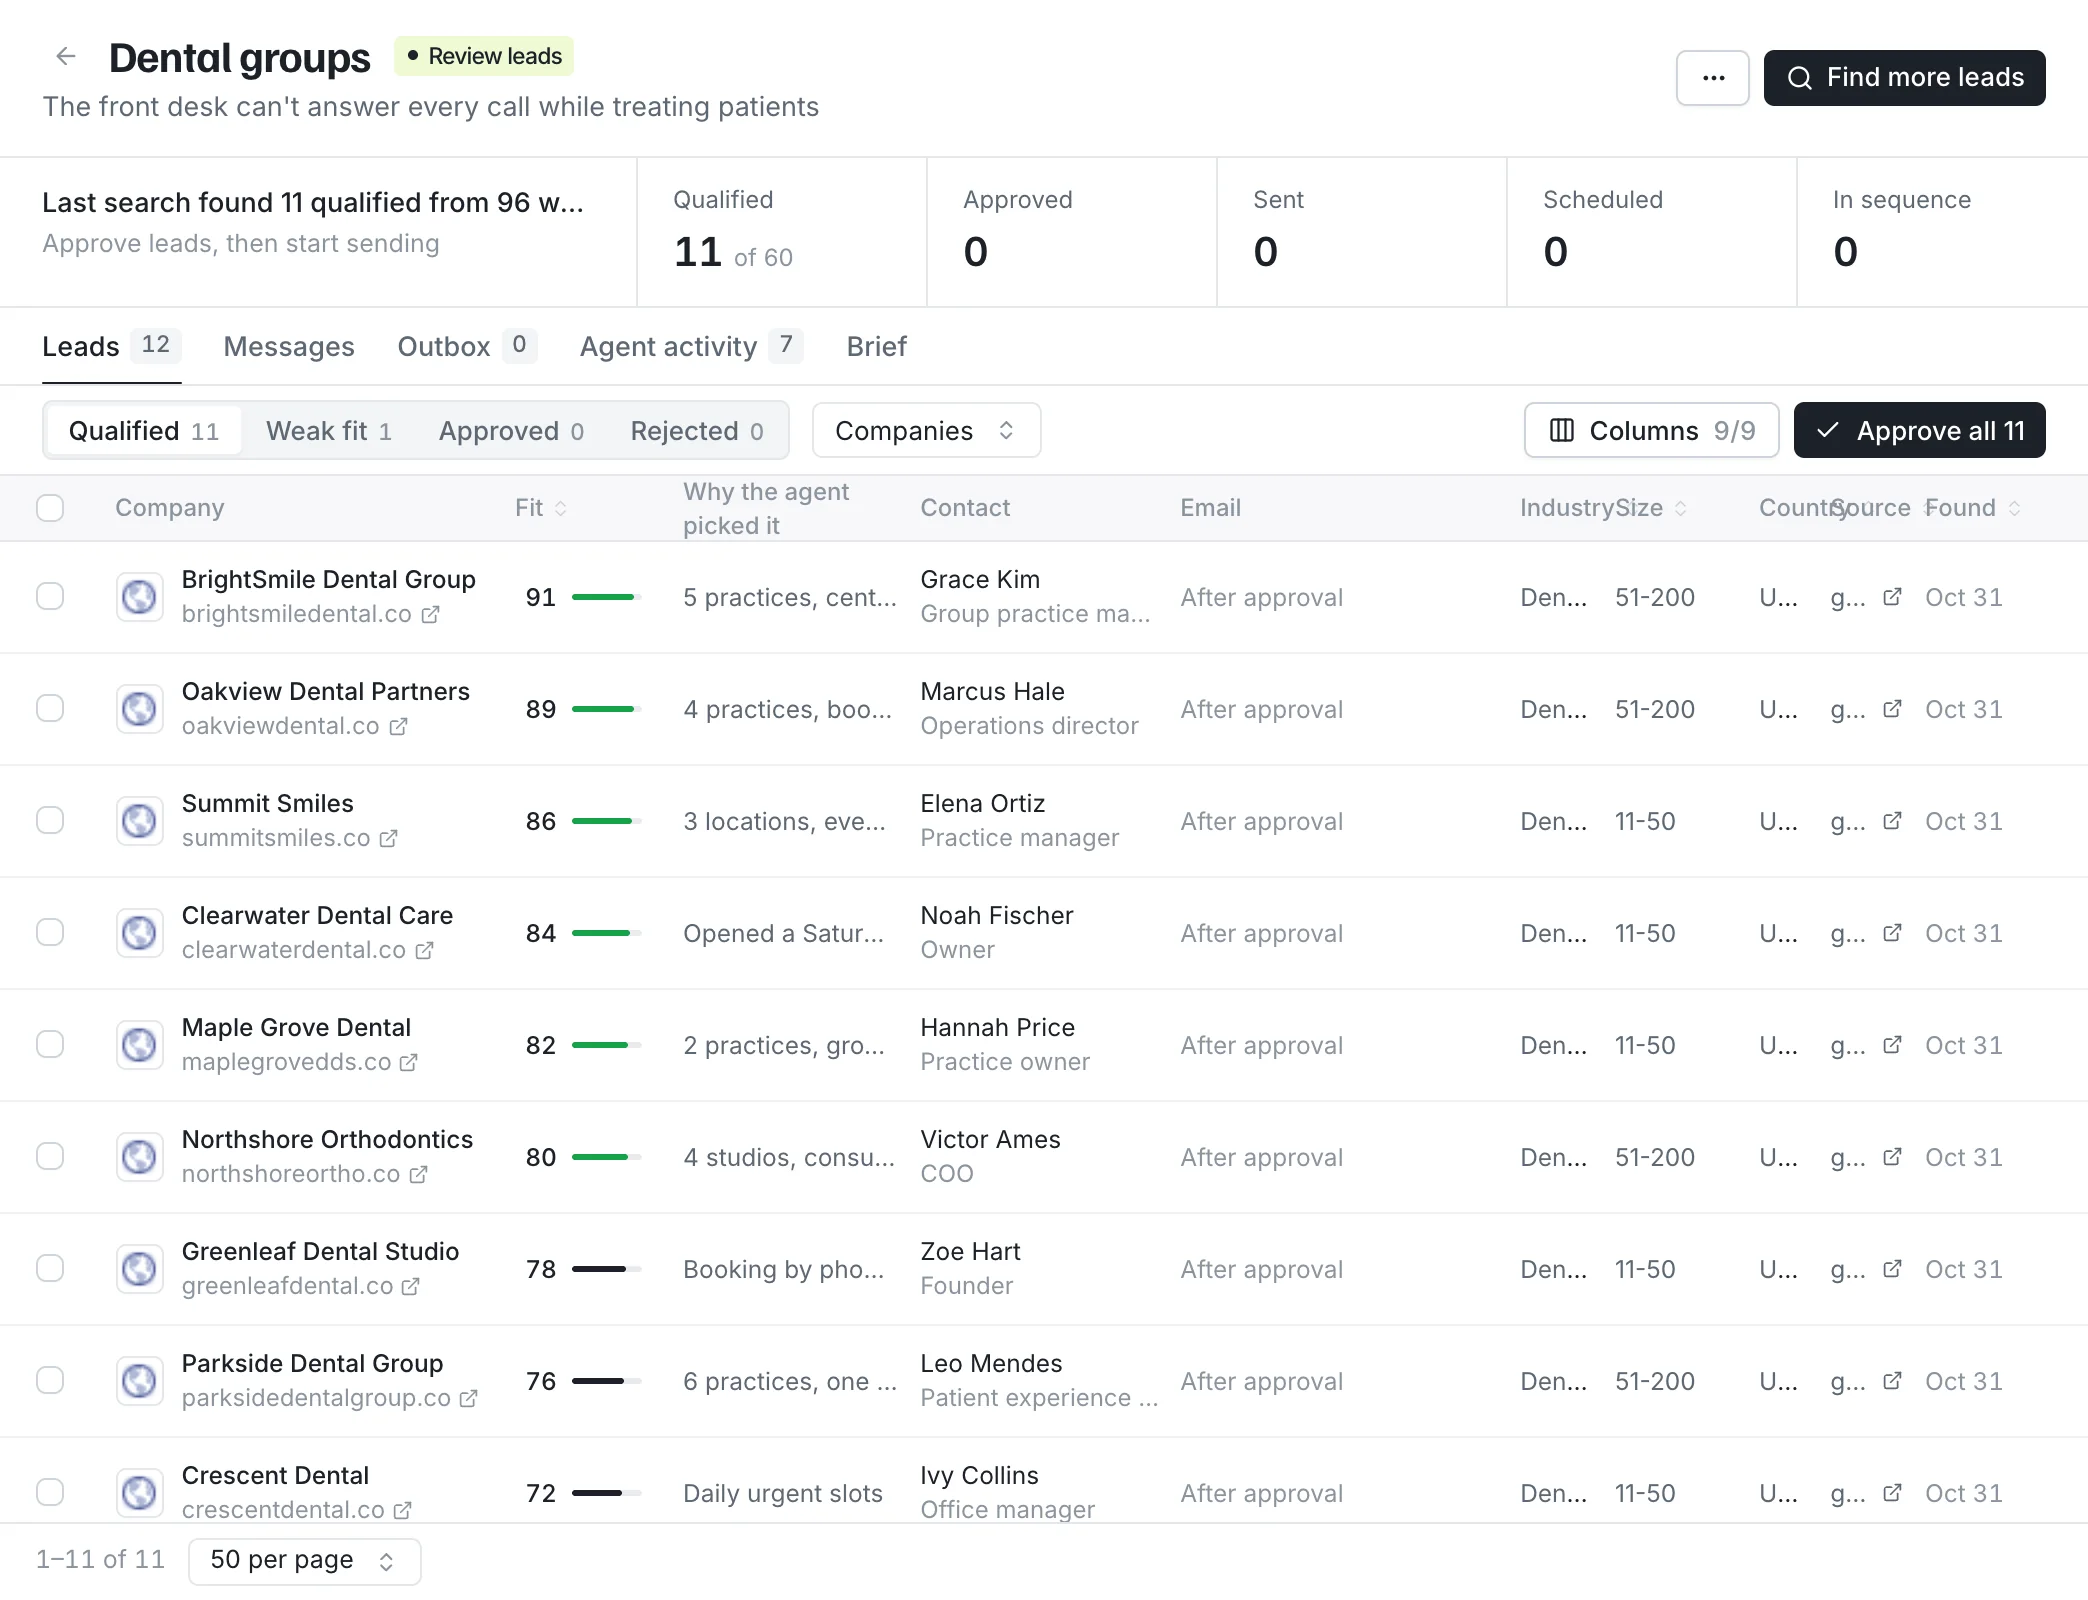Tick the select-all checkbox in table header
The height and width of the screenshot is (1600, 2088).
[50, 508]
